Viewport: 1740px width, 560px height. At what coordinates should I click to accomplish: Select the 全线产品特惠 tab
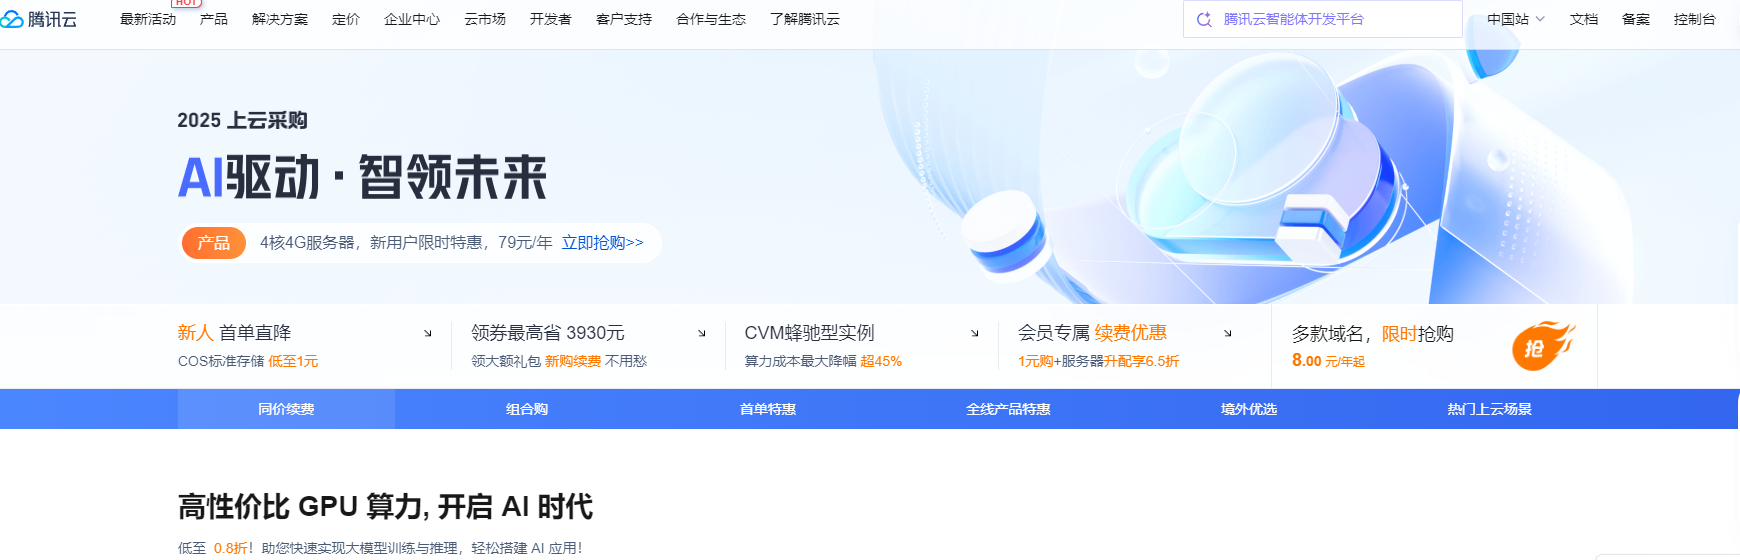tap(1008, 409)
